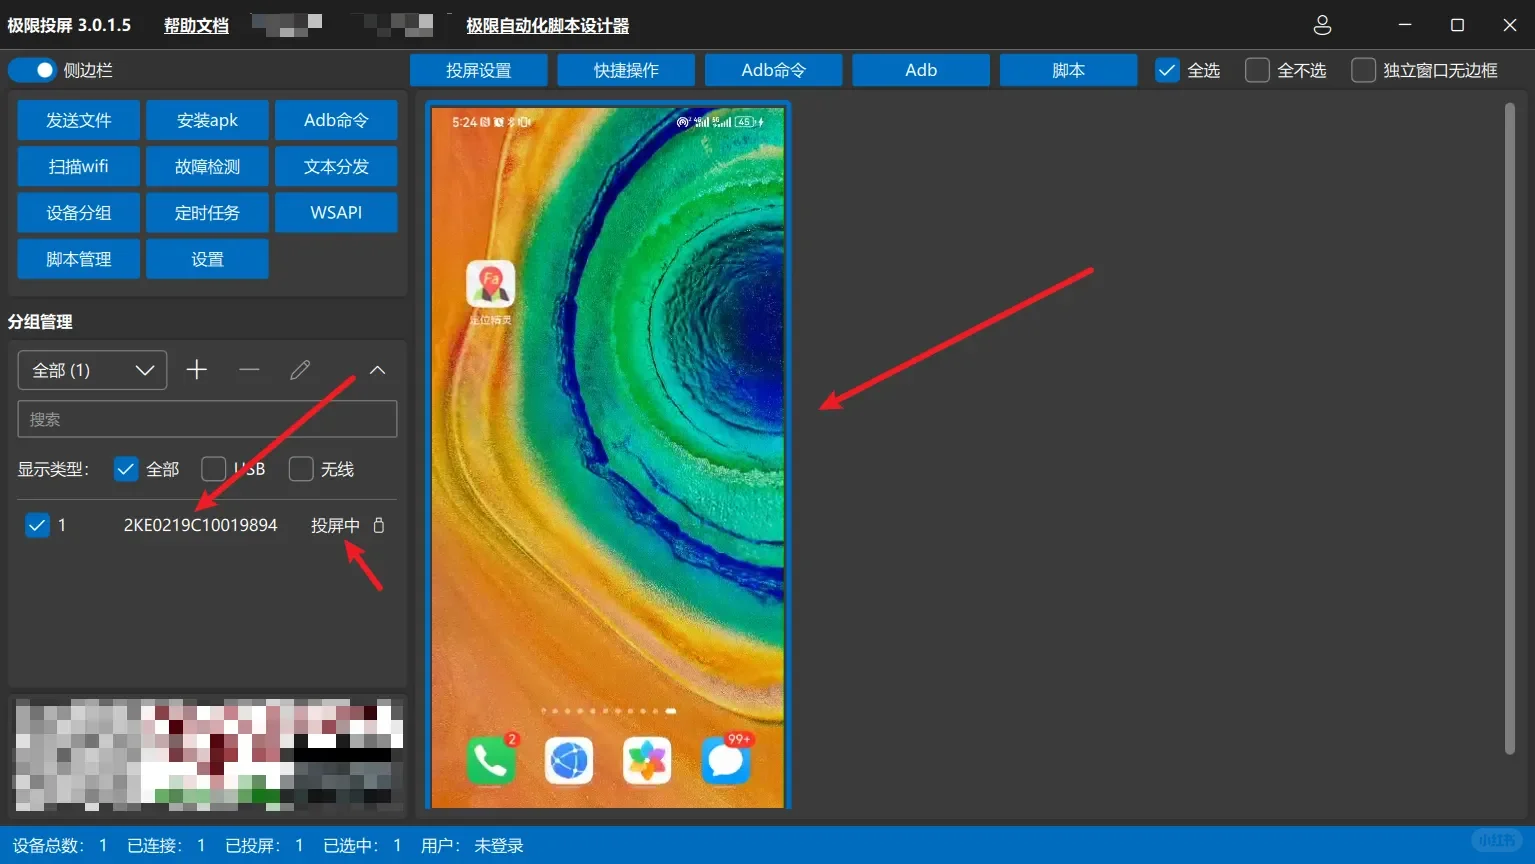Viewport: 1535px width, 864px height.
Task: Click the 发送文件 button
Action: tap(79, 120)
